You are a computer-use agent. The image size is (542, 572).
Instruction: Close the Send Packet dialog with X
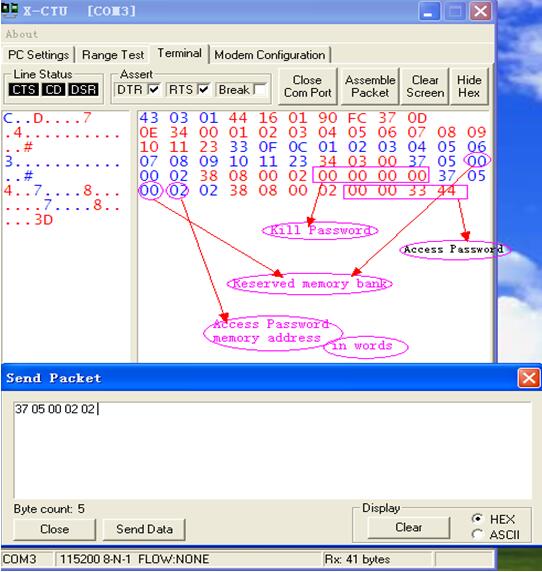pyautogui.click(x=529, y=378)
